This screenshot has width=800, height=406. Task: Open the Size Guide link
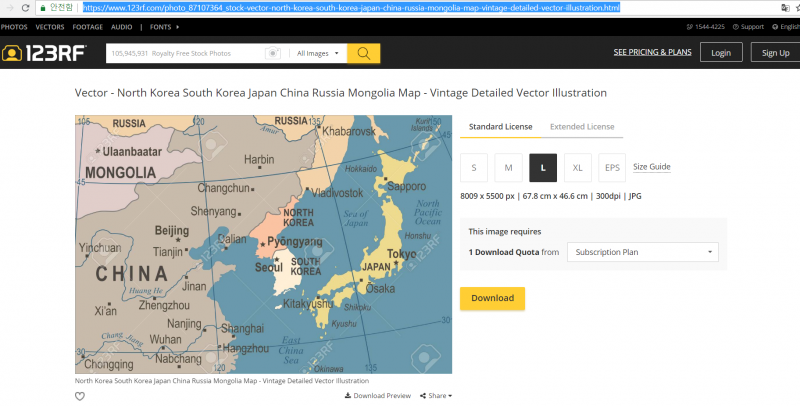[x=651, y=167]
